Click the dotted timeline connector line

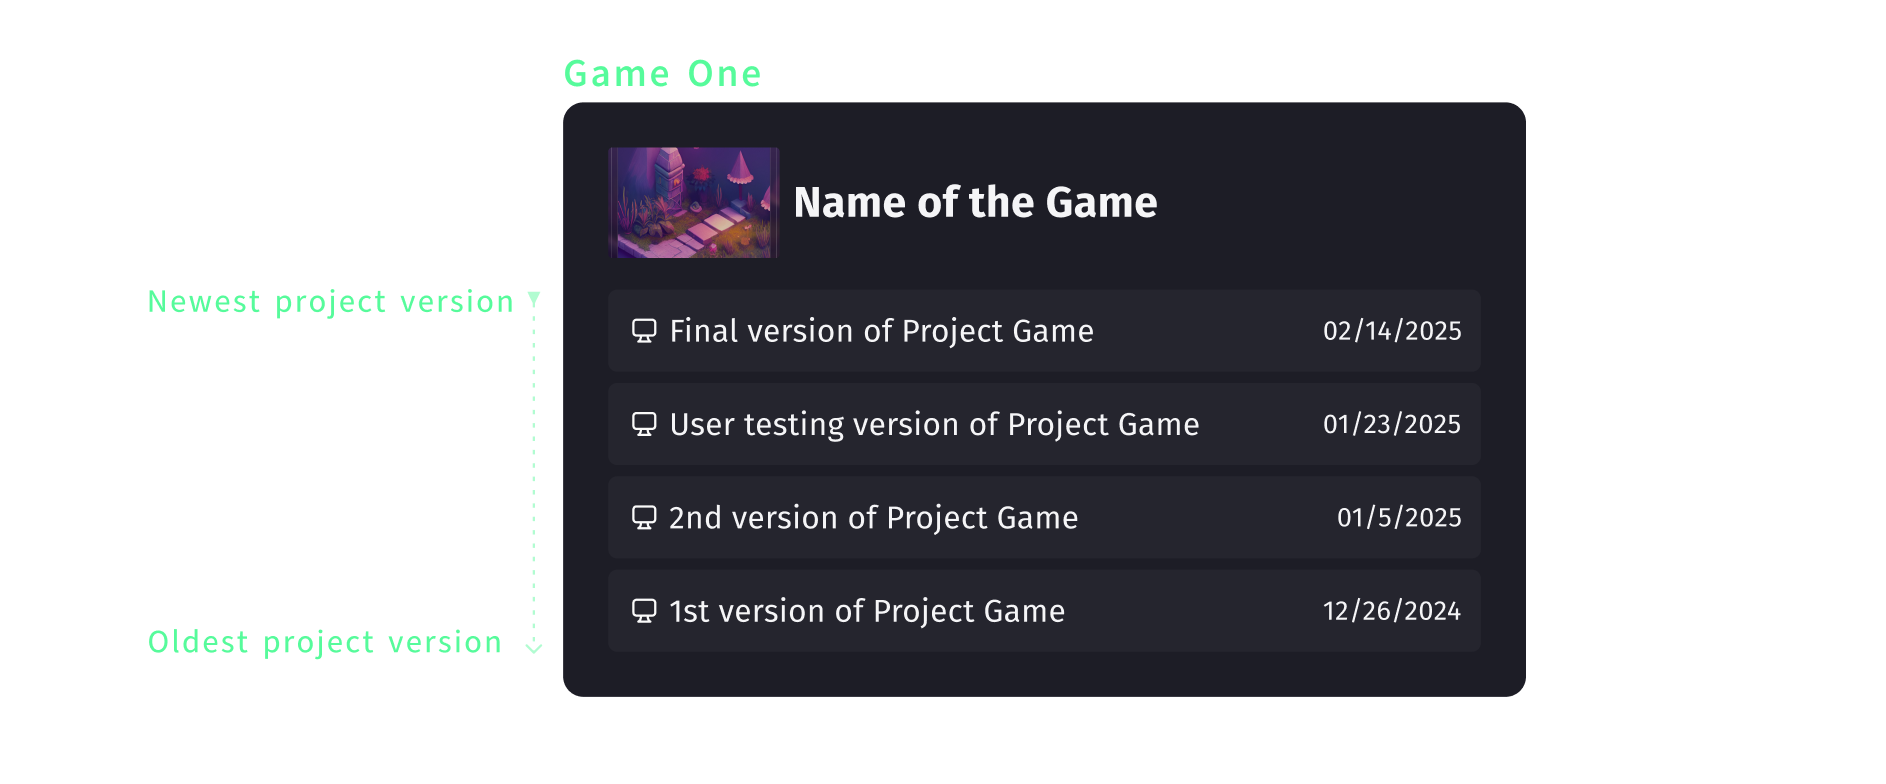tap(533, 470)
